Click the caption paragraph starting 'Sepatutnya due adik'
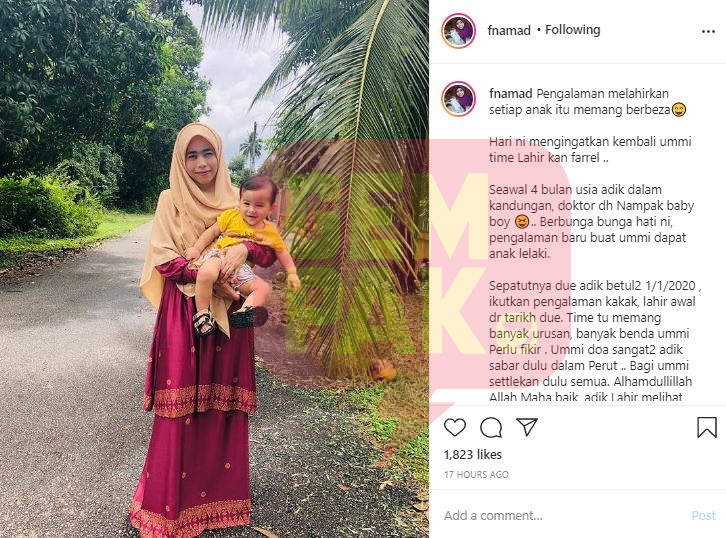This screenshot has height=538, width=726. pos(595,341)
